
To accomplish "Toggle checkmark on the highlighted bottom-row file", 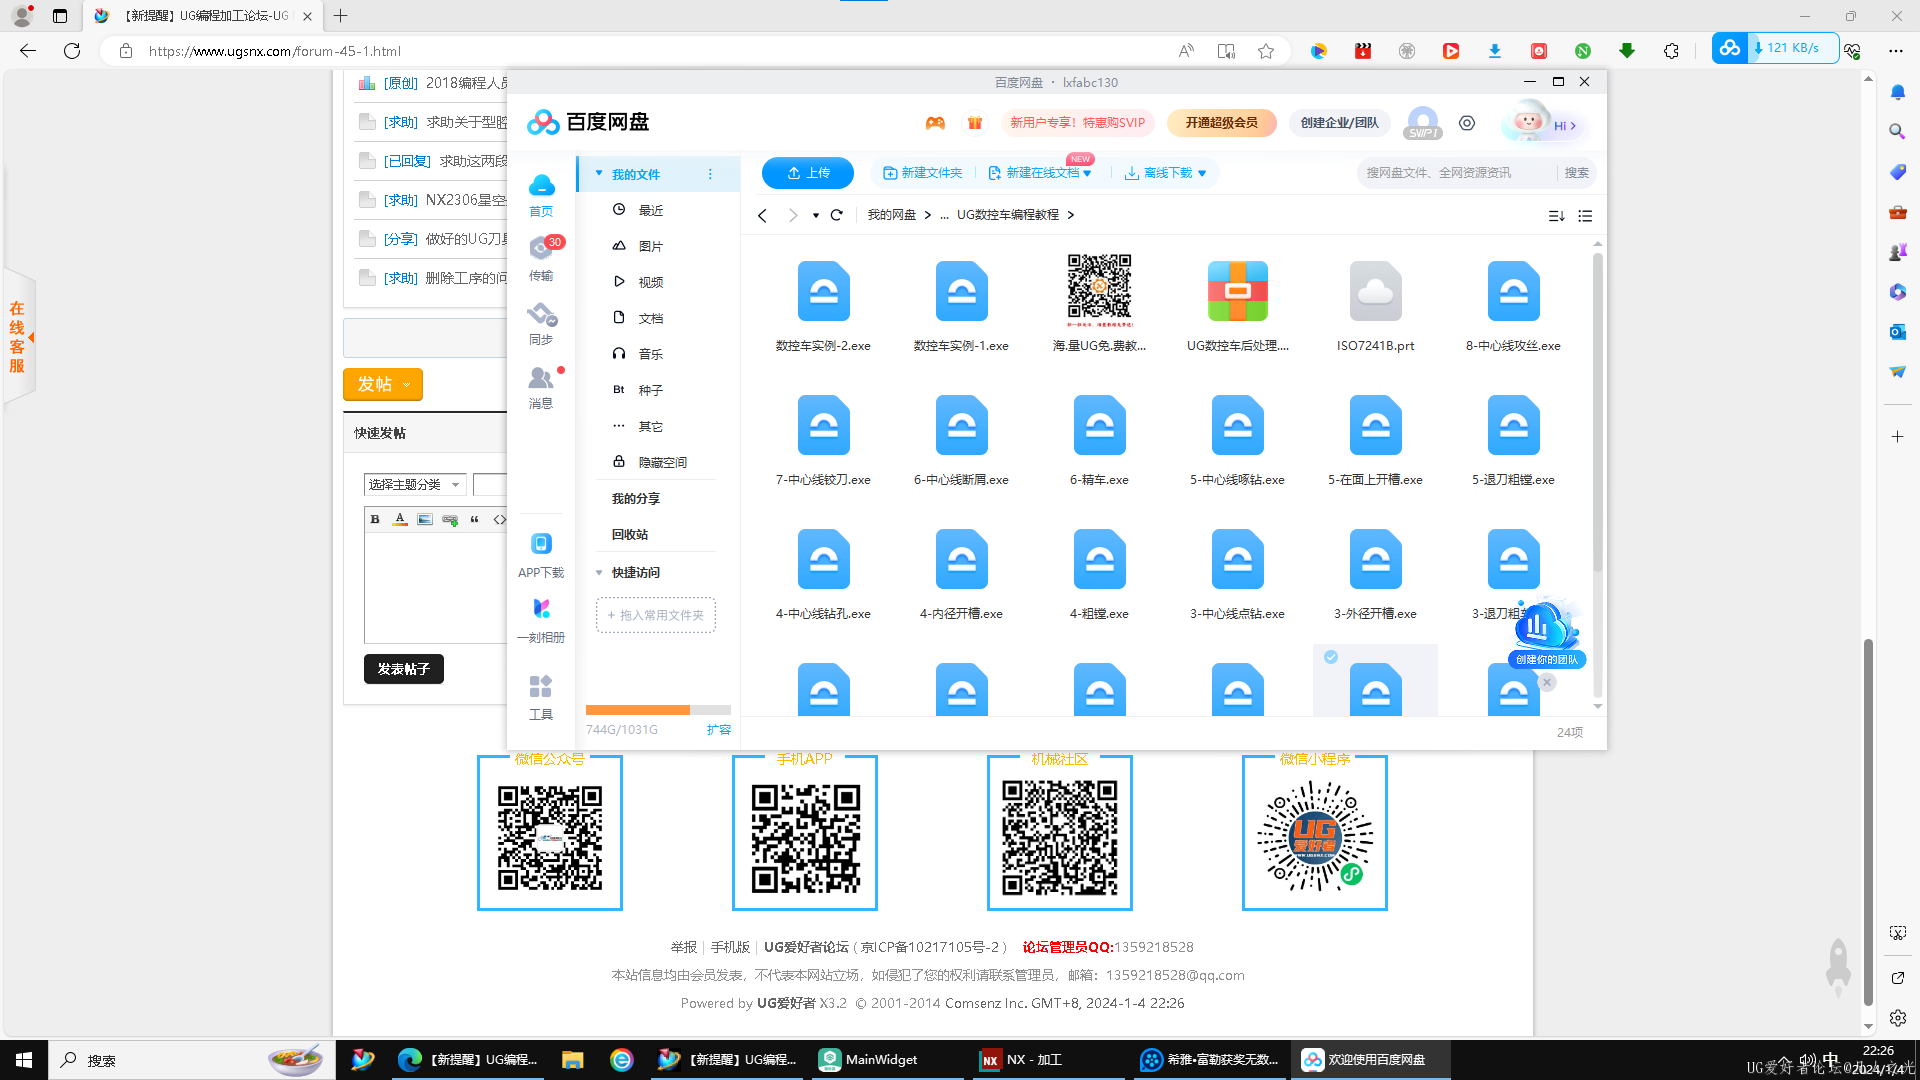I will tap(1331, 657).
